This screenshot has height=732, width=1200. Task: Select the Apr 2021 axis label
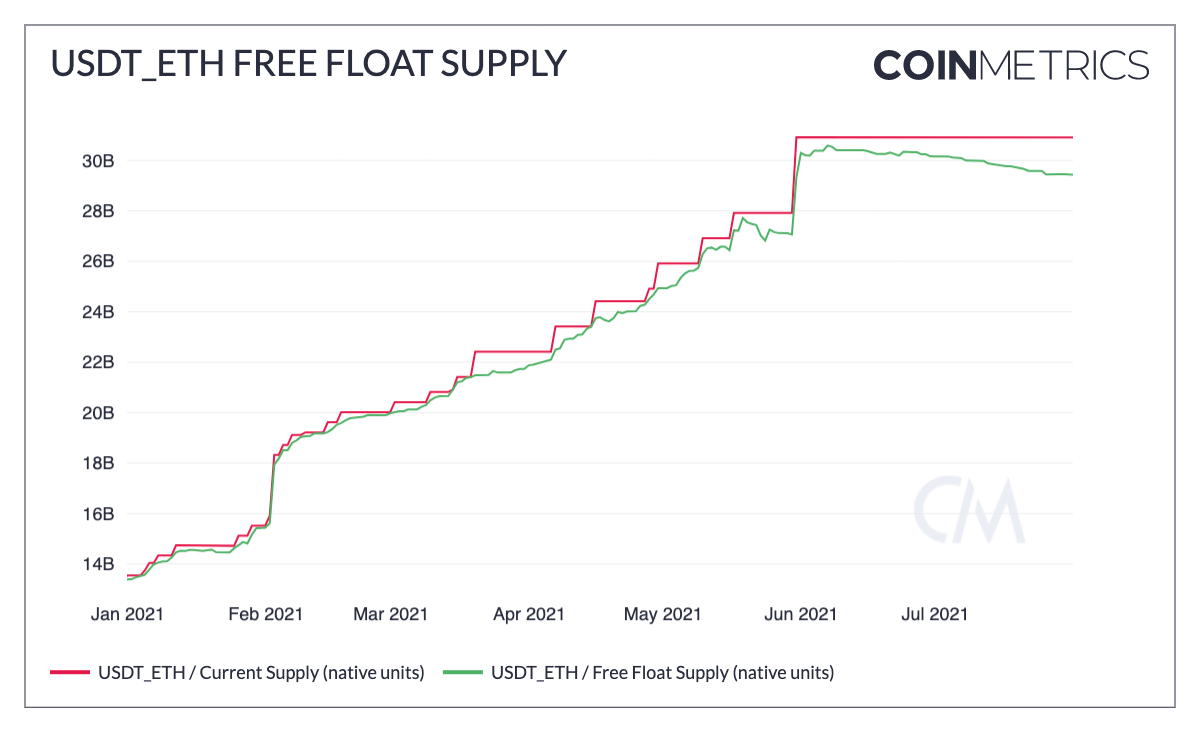click(528, 613)
